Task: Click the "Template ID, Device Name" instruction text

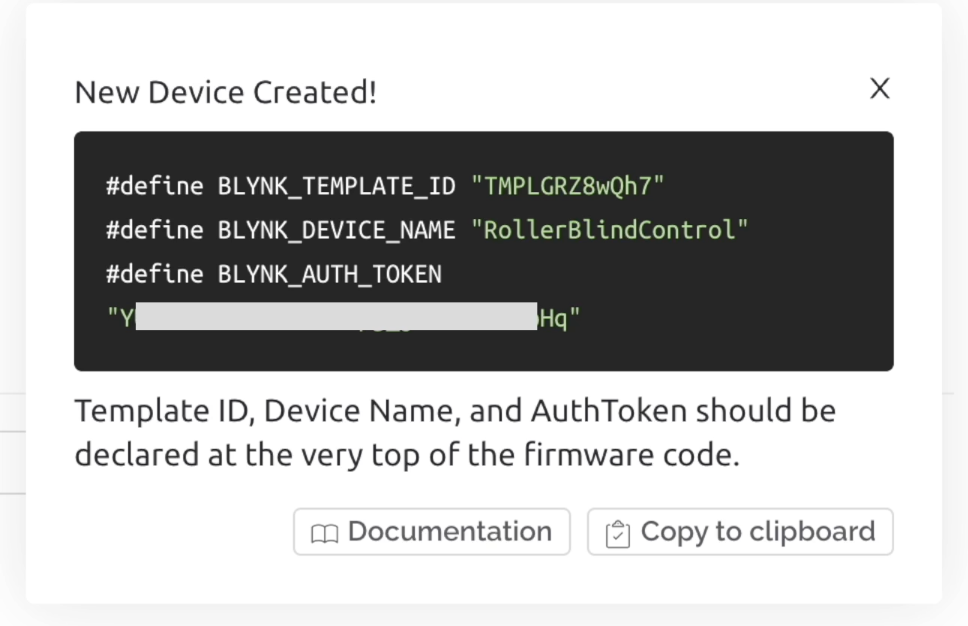Action: click(264, 411)
